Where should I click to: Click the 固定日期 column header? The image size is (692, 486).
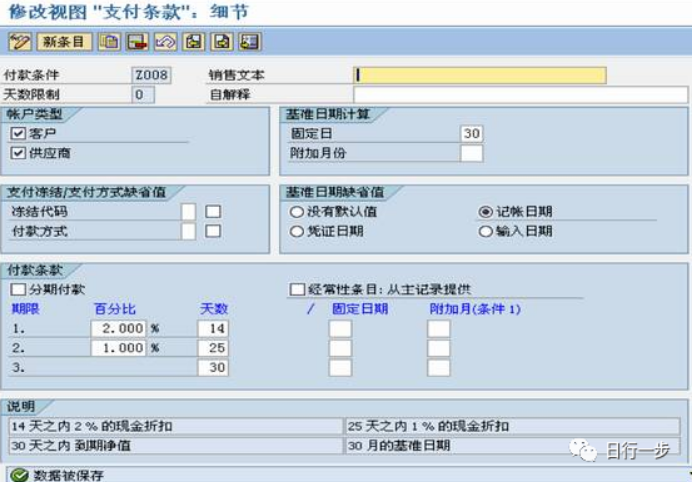(360, 309)
